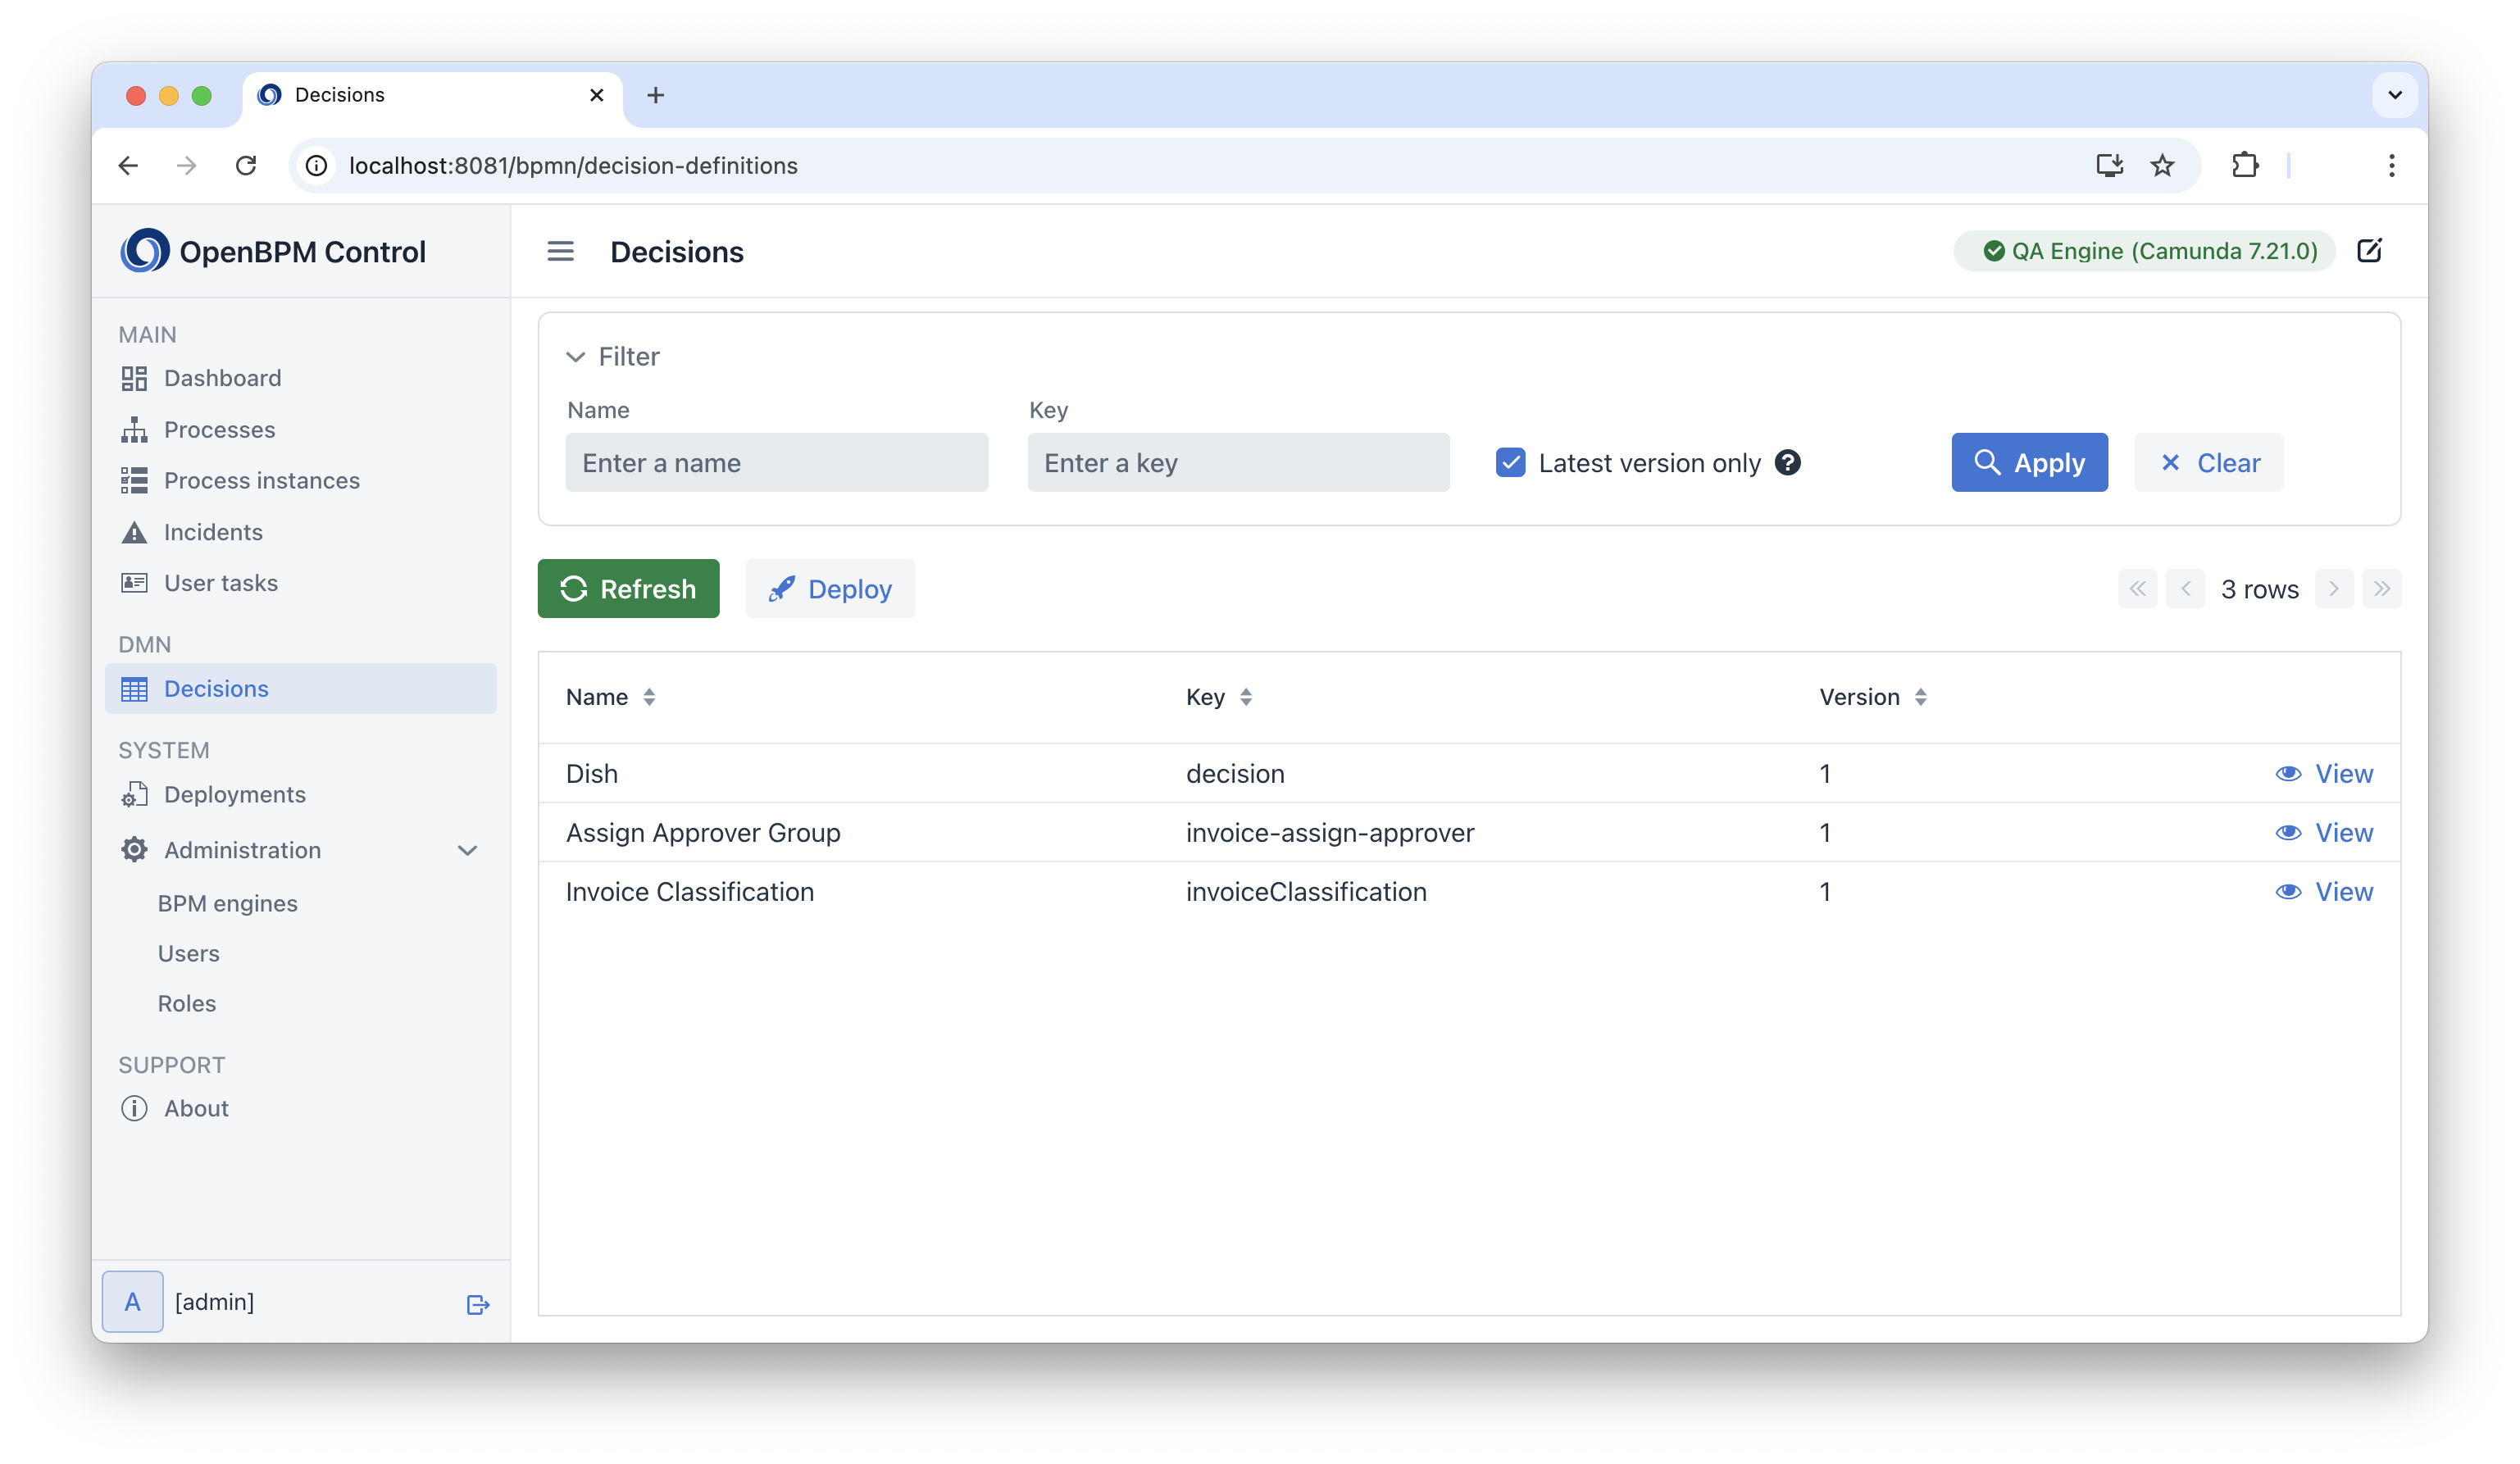This screenshot has height=1464, width=2520.
Task: Click the Deploy button
Action: (x=830, y=588)
